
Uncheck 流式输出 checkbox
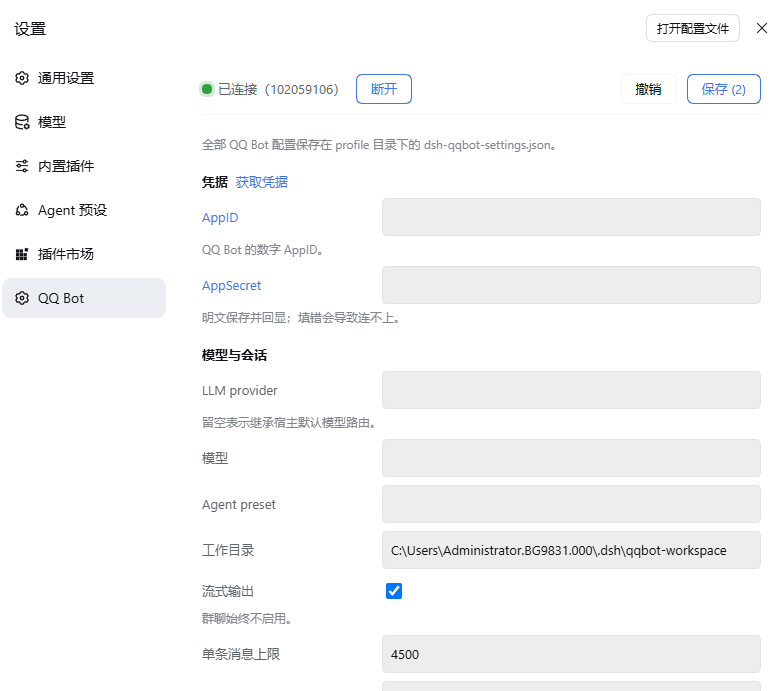click(394, 591)
